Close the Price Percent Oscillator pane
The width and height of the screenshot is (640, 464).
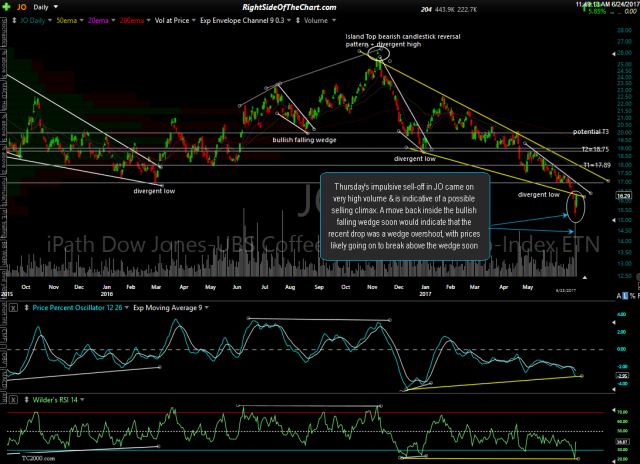pos(13,308)
